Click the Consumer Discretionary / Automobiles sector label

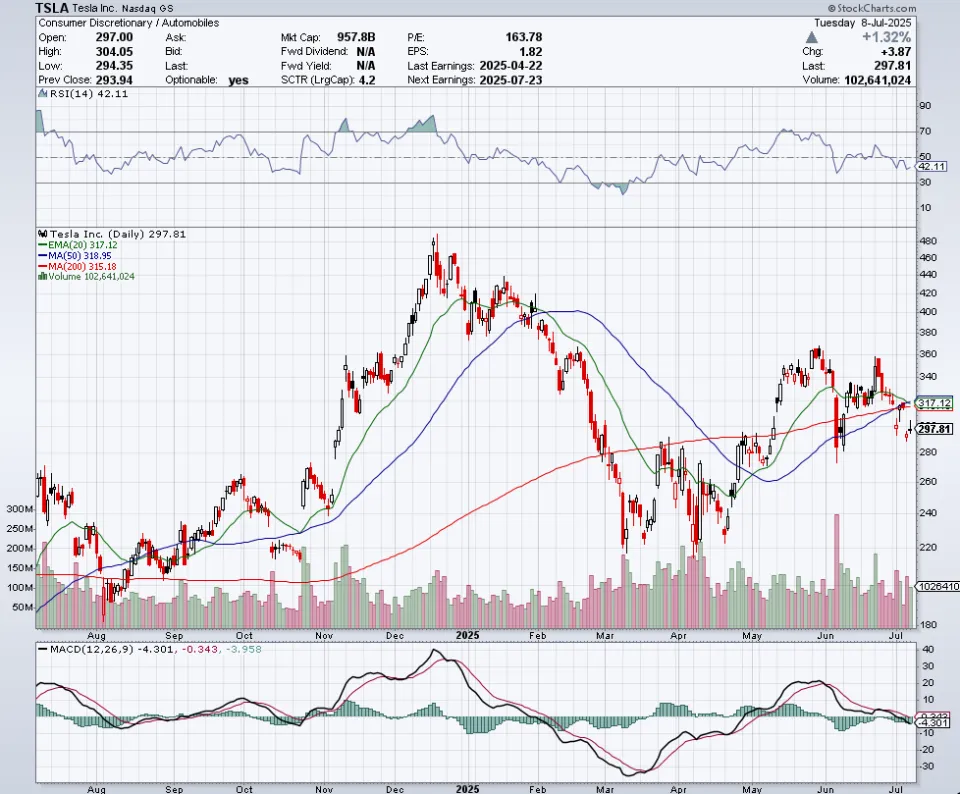[129, 23]
